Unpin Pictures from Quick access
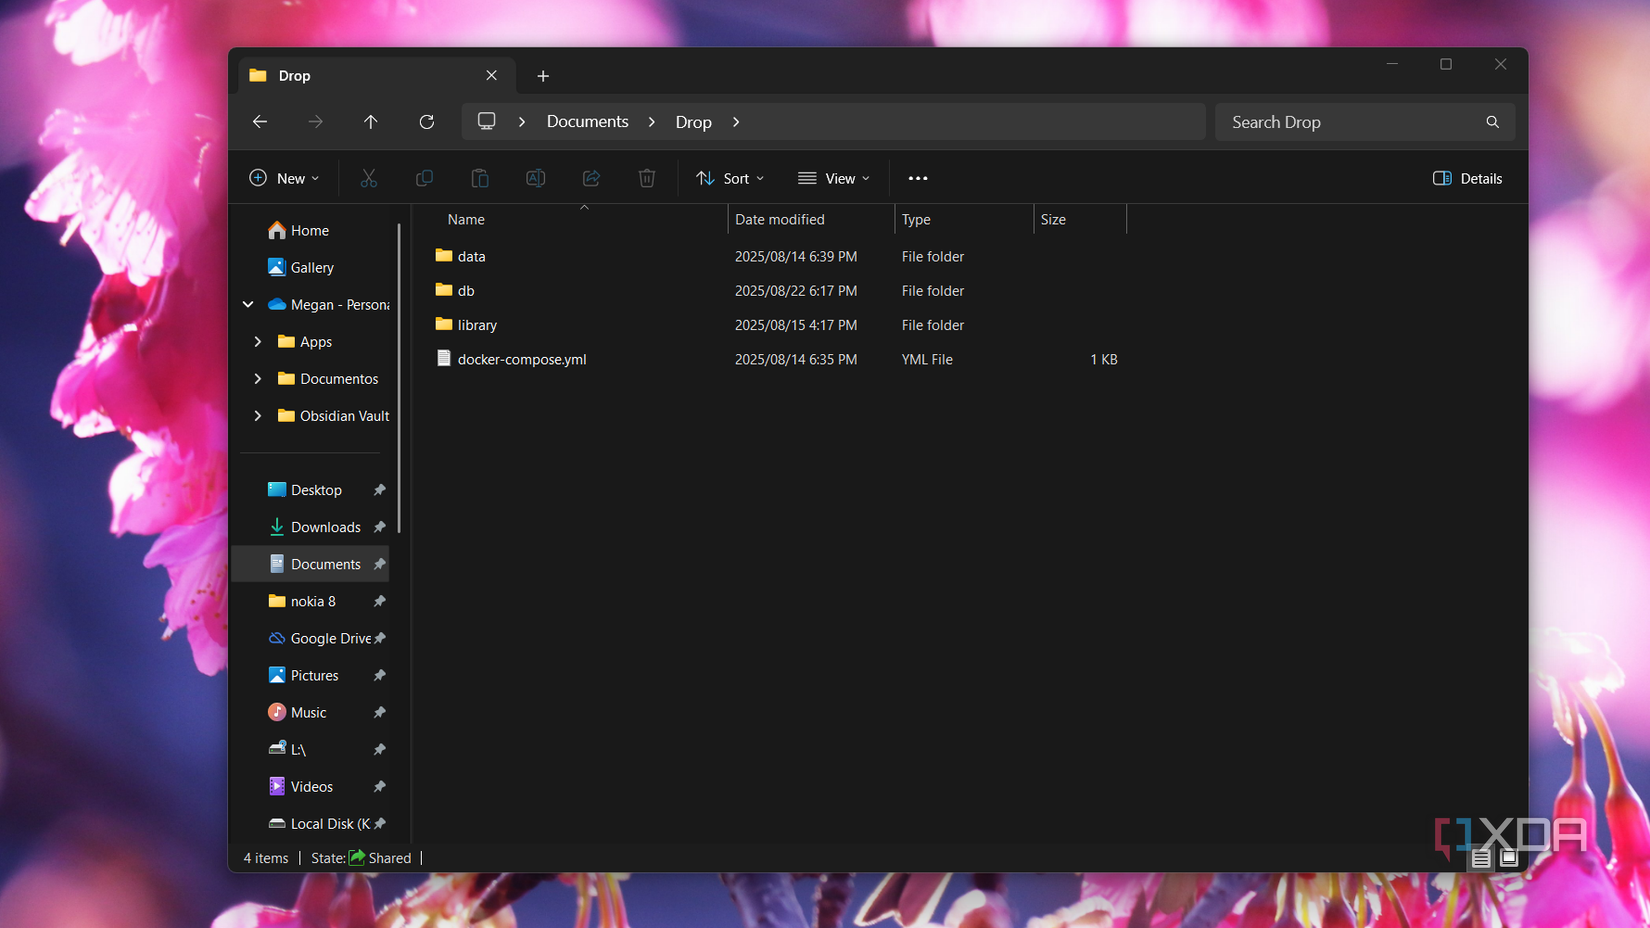Screen dimensions: 1650x928 tap(379, 675)
